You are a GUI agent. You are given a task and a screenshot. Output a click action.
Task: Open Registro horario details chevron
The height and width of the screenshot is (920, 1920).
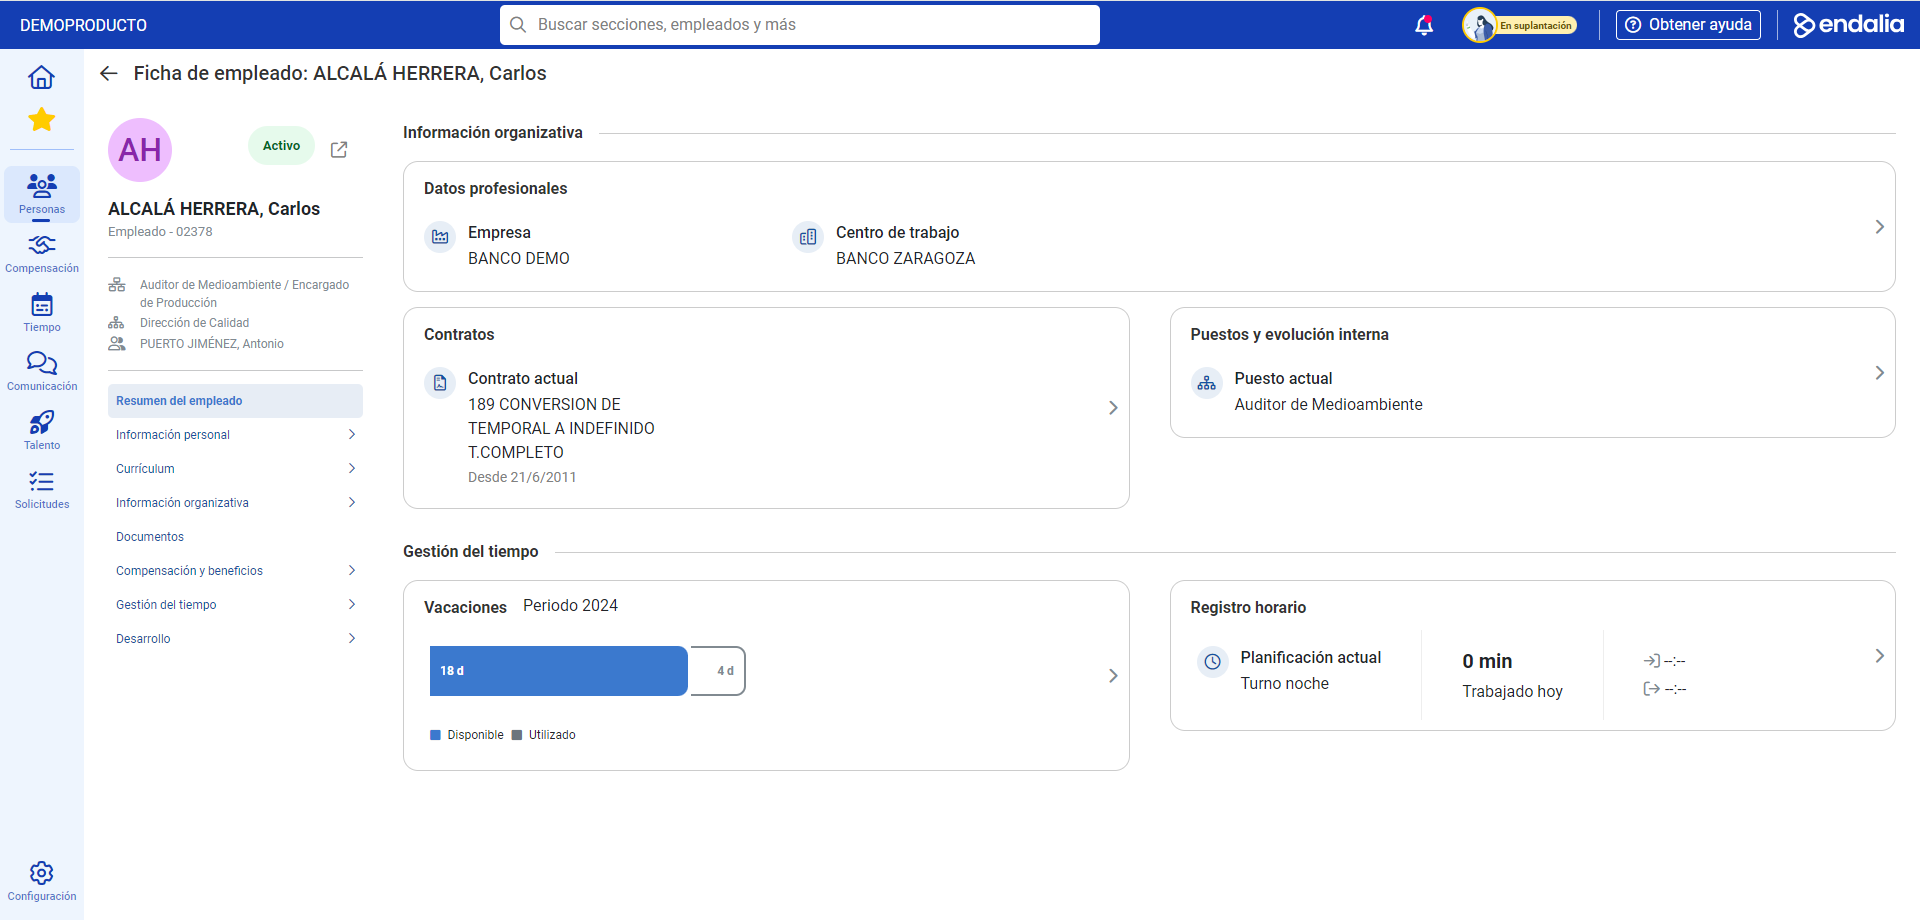1880,656
